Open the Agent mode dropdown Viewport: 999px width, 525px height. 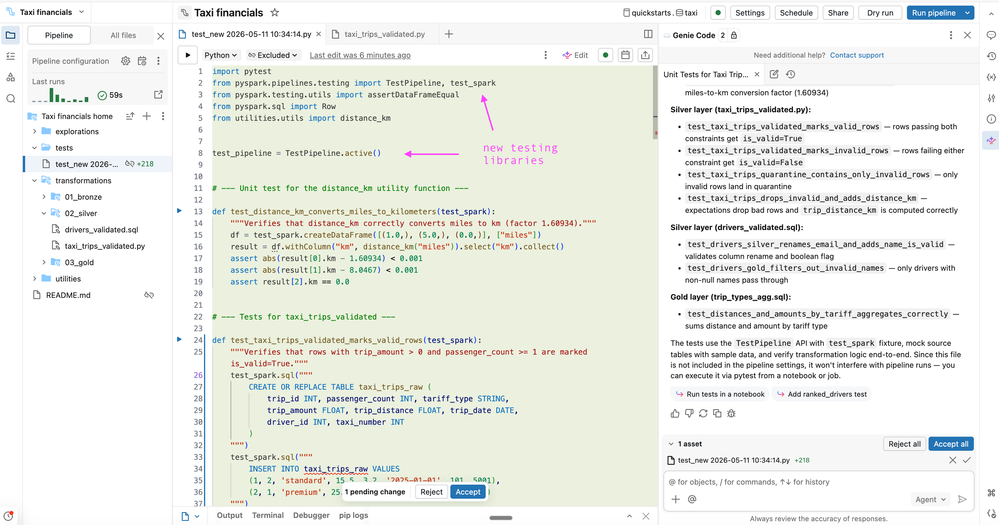coord(931,500)
